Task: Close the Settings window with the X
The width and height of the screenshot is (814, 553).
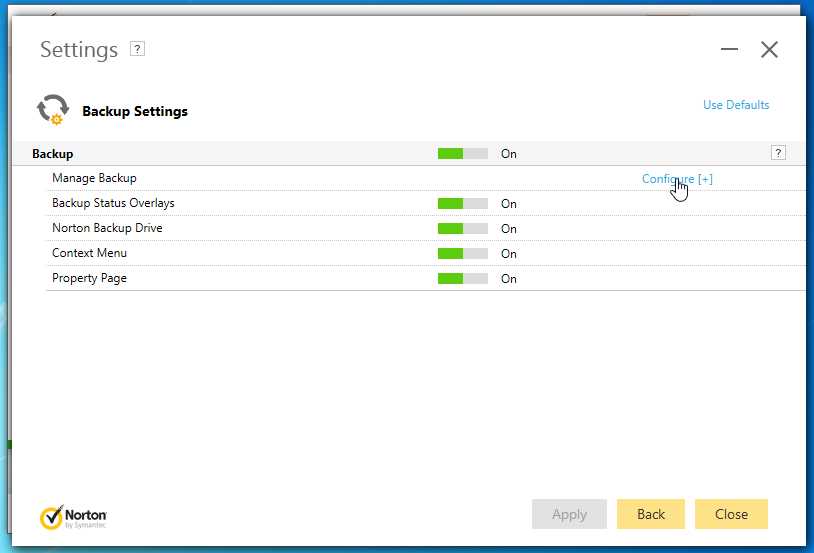Action: pyautogui.click(x=769, y=50)
